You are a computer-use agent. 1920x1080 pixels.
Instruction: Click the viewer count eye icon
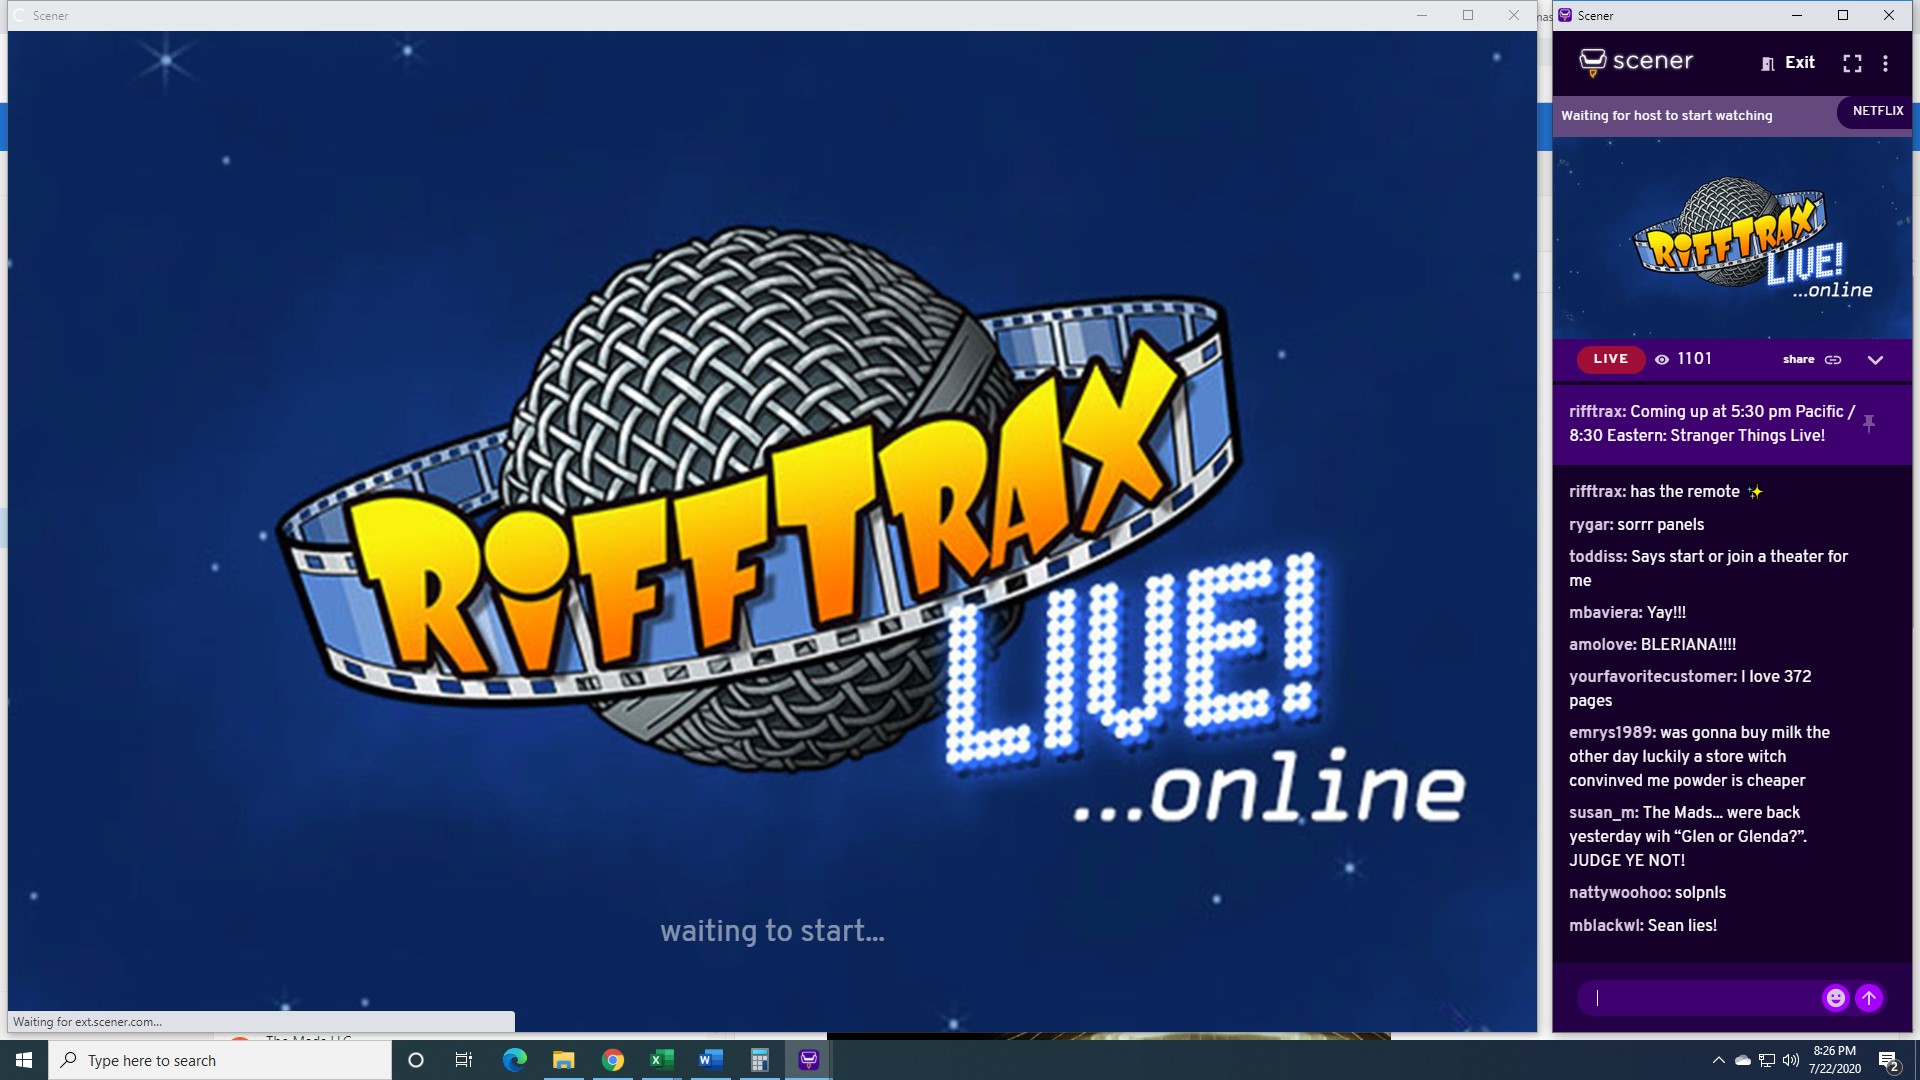[x=1662, y=360]
